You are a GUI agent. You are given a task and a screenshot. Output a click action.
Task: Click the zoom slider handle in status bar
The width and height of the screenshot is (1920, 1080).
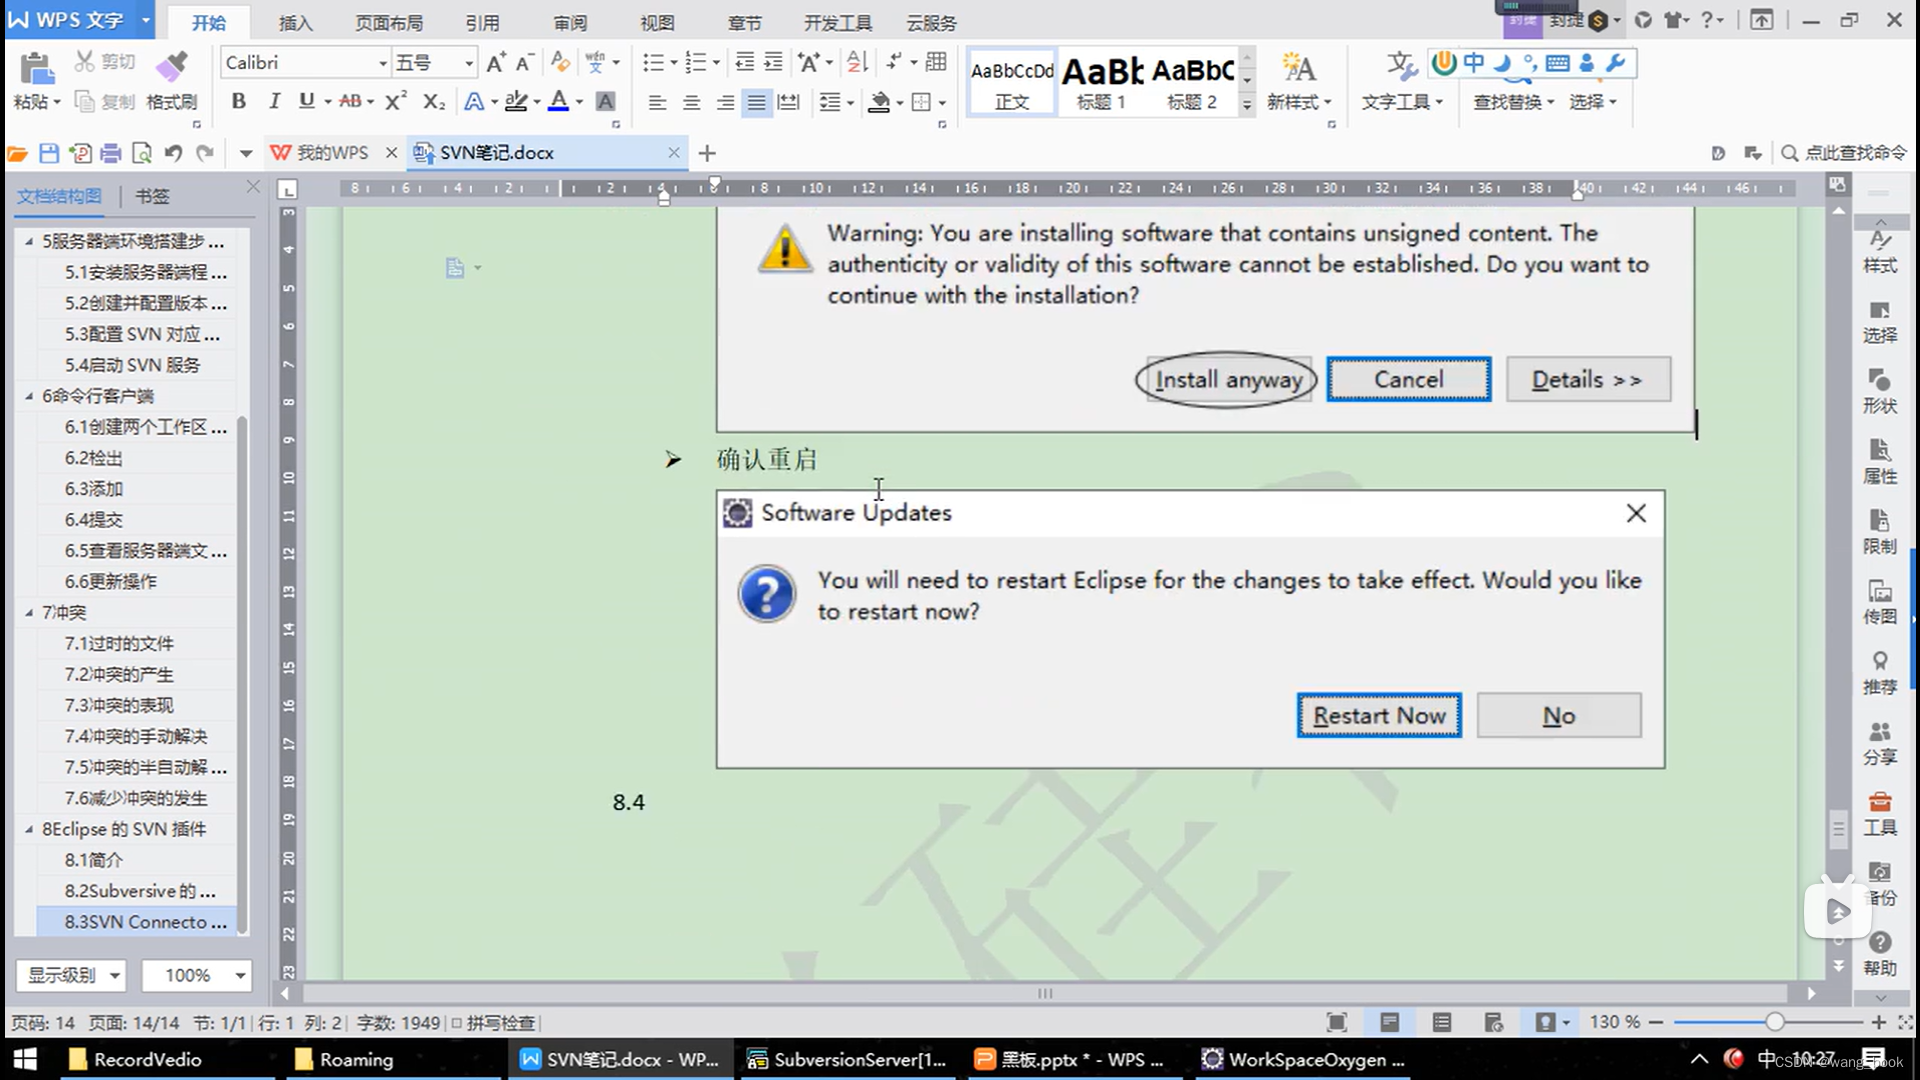point(1774,1022)
